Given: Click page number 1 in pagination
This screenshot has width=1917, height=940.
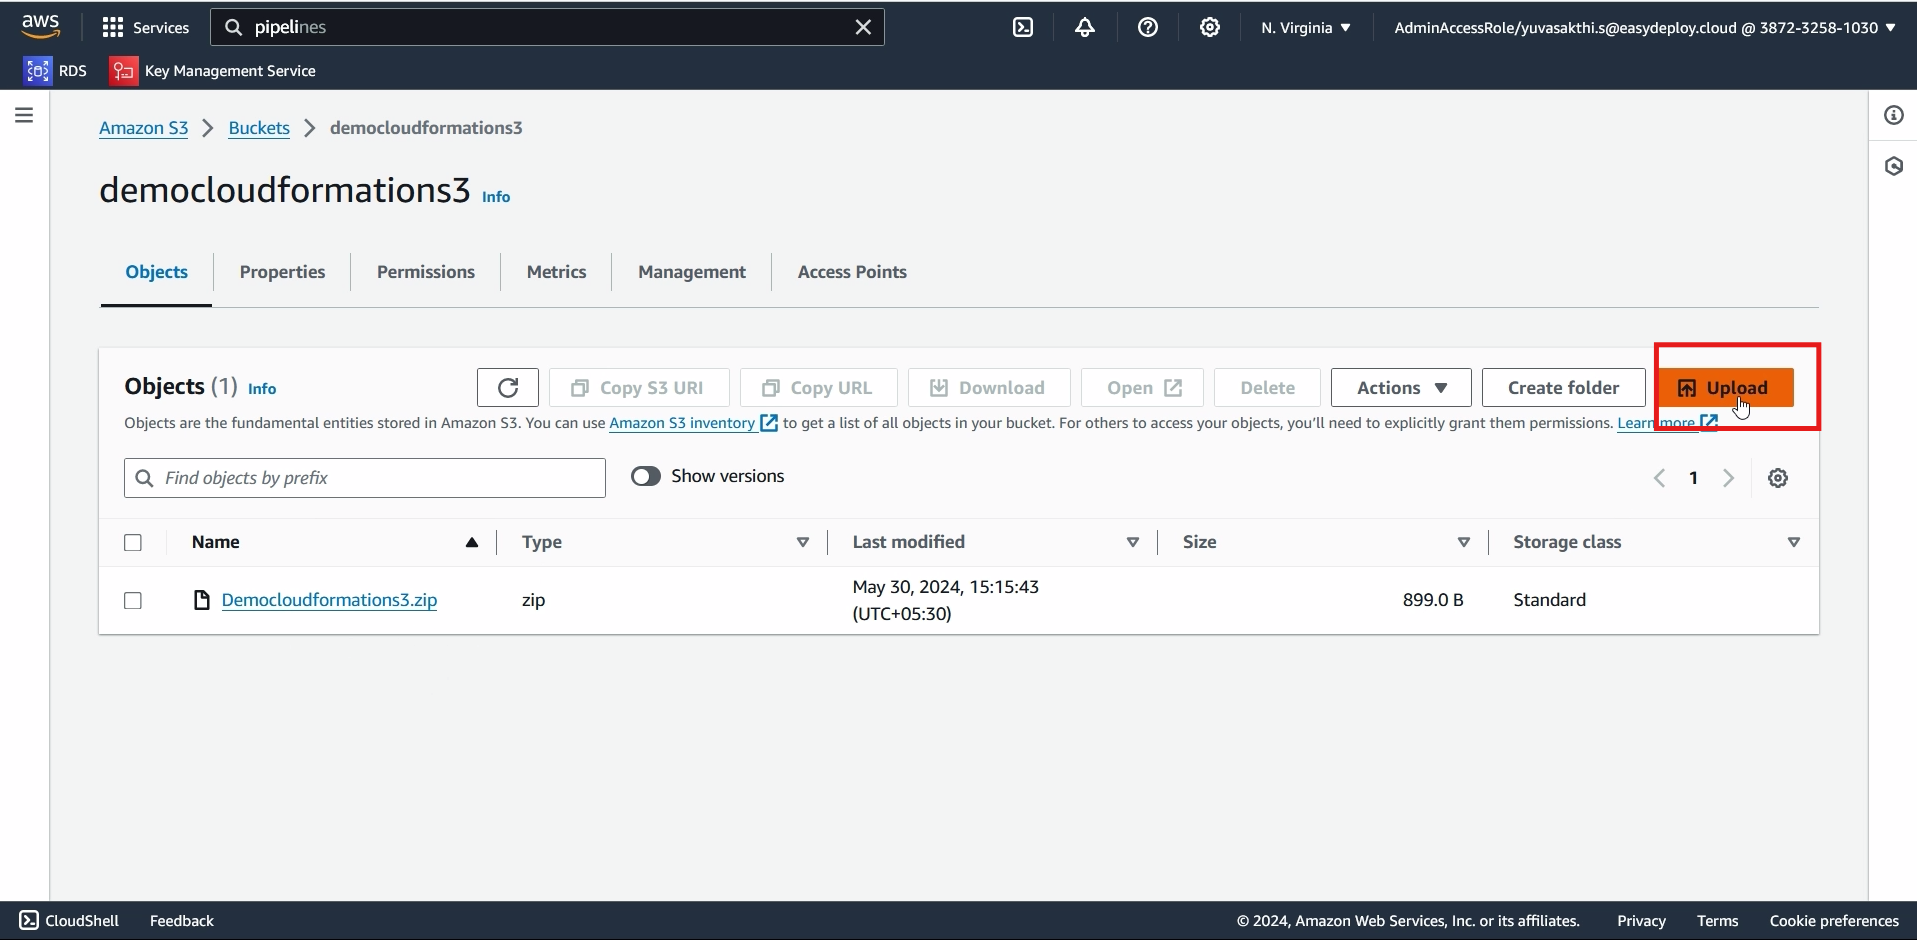Looking at the screenshot, I should (1694, 478).
